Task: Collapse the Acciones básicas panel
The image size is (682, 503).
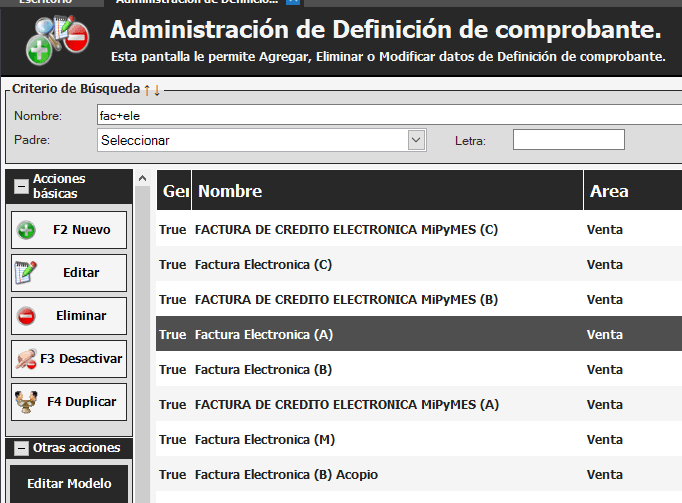Action: point(20,186)
